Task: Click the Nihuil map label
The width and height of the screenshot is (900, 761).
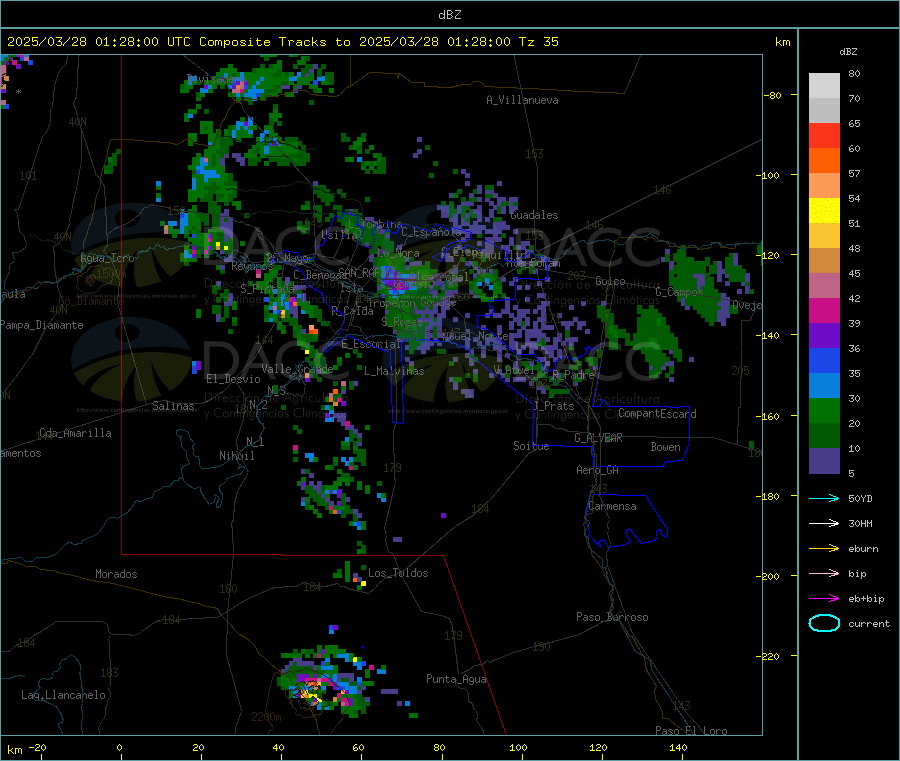Action: point(236,456)
